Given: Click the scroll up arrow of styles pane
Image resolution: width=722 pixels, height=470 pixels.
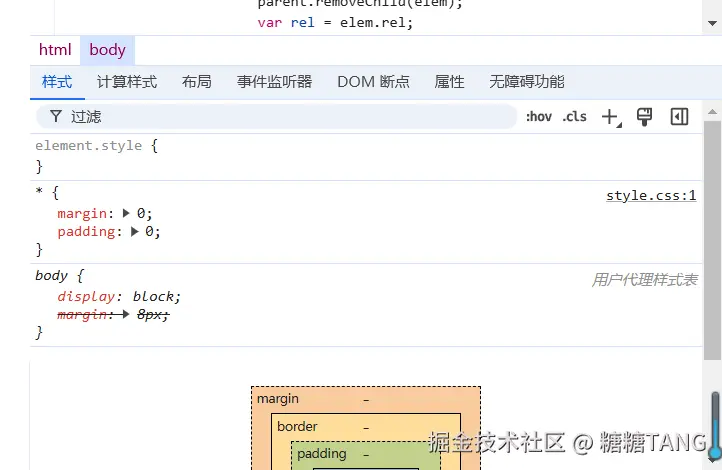Looking at the screenshot, I should tap(712, 111).
